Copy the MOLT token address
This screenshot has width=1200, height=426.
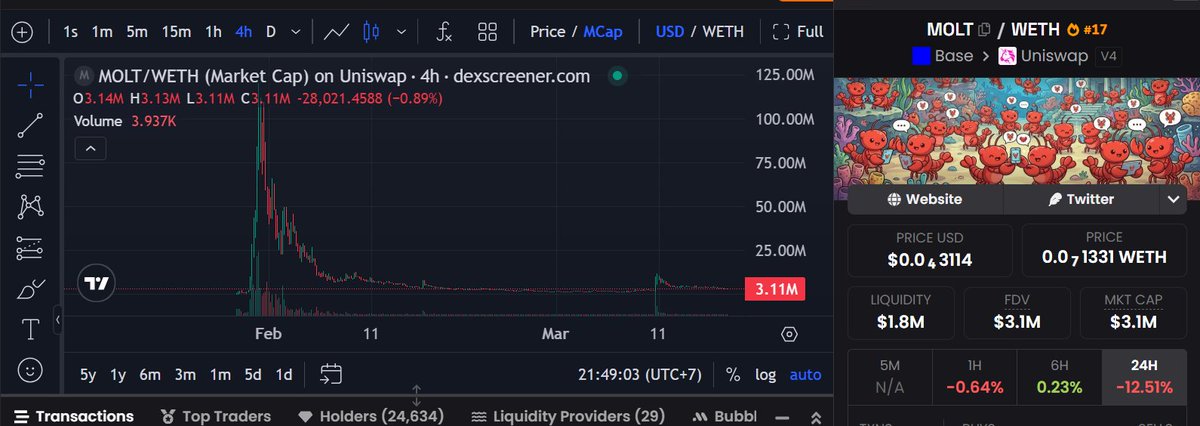pyautogui.click(x=983, y=30)
